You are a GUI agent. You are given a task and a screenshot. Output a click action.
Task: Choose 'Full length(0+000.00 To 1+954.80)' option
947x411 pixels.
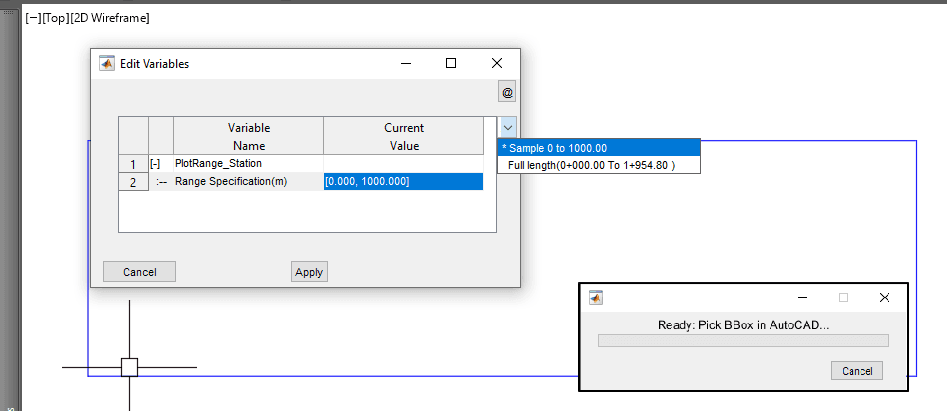[599, 164]
